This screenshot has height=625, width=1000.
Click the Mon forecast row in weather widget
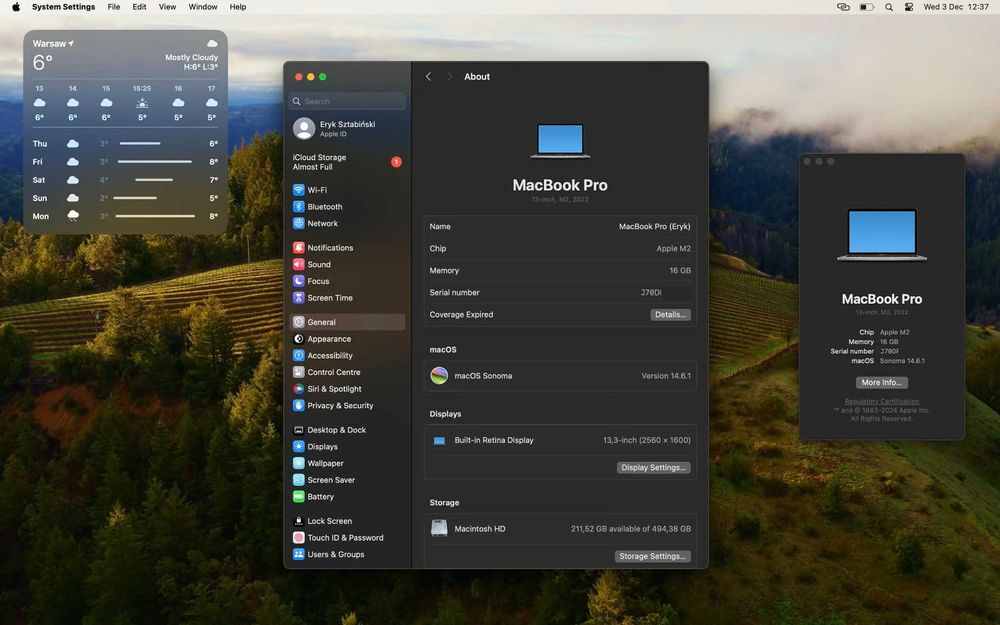(126, 216)
